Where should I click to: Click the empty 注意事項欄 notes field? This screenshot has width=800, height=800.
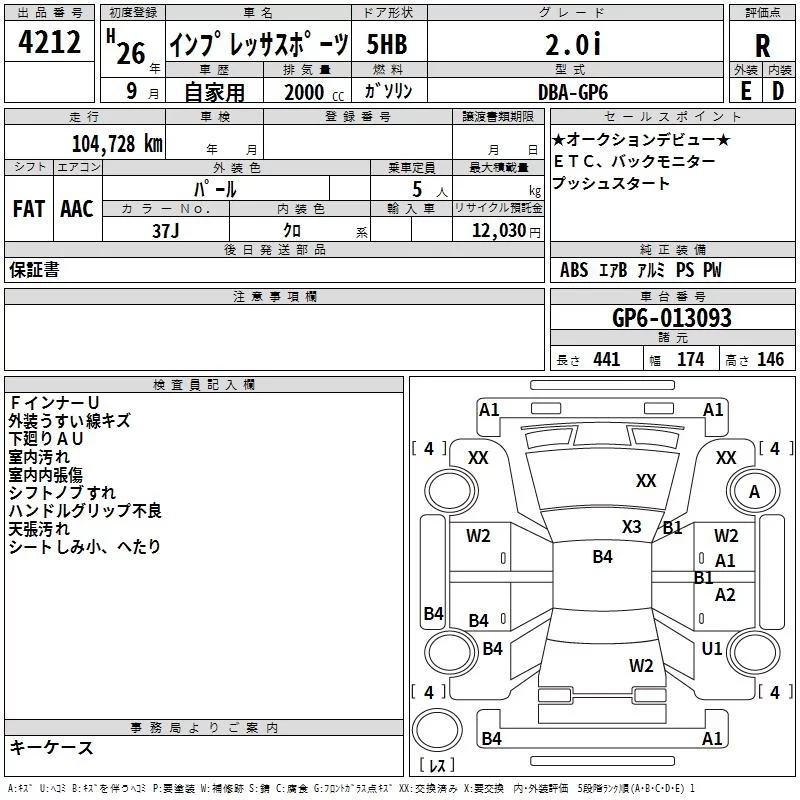point(274,337)
